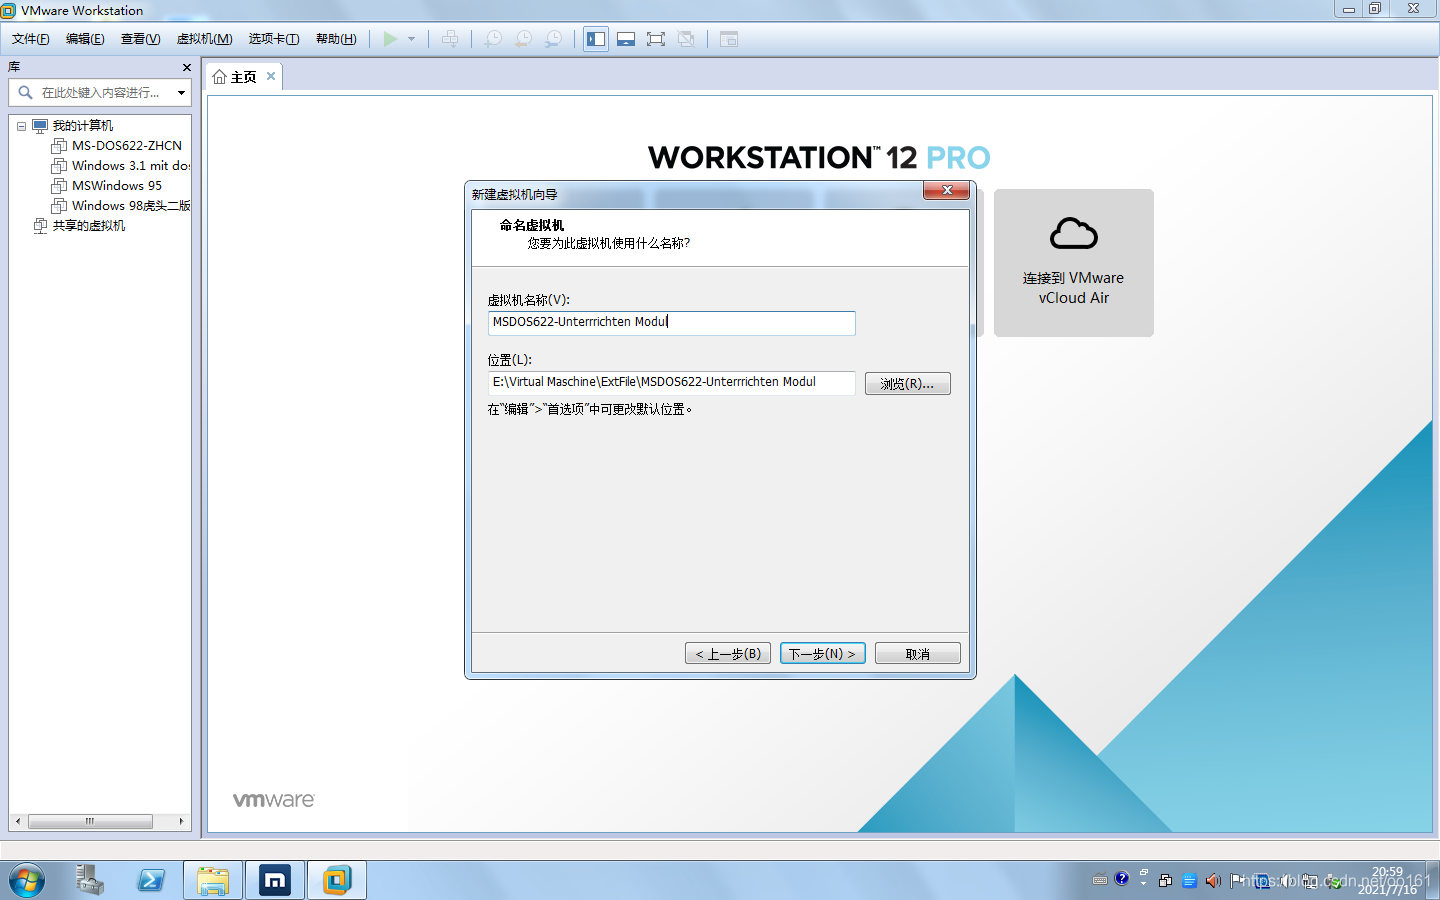Switch to the 主页 tab

click(243, 77)
